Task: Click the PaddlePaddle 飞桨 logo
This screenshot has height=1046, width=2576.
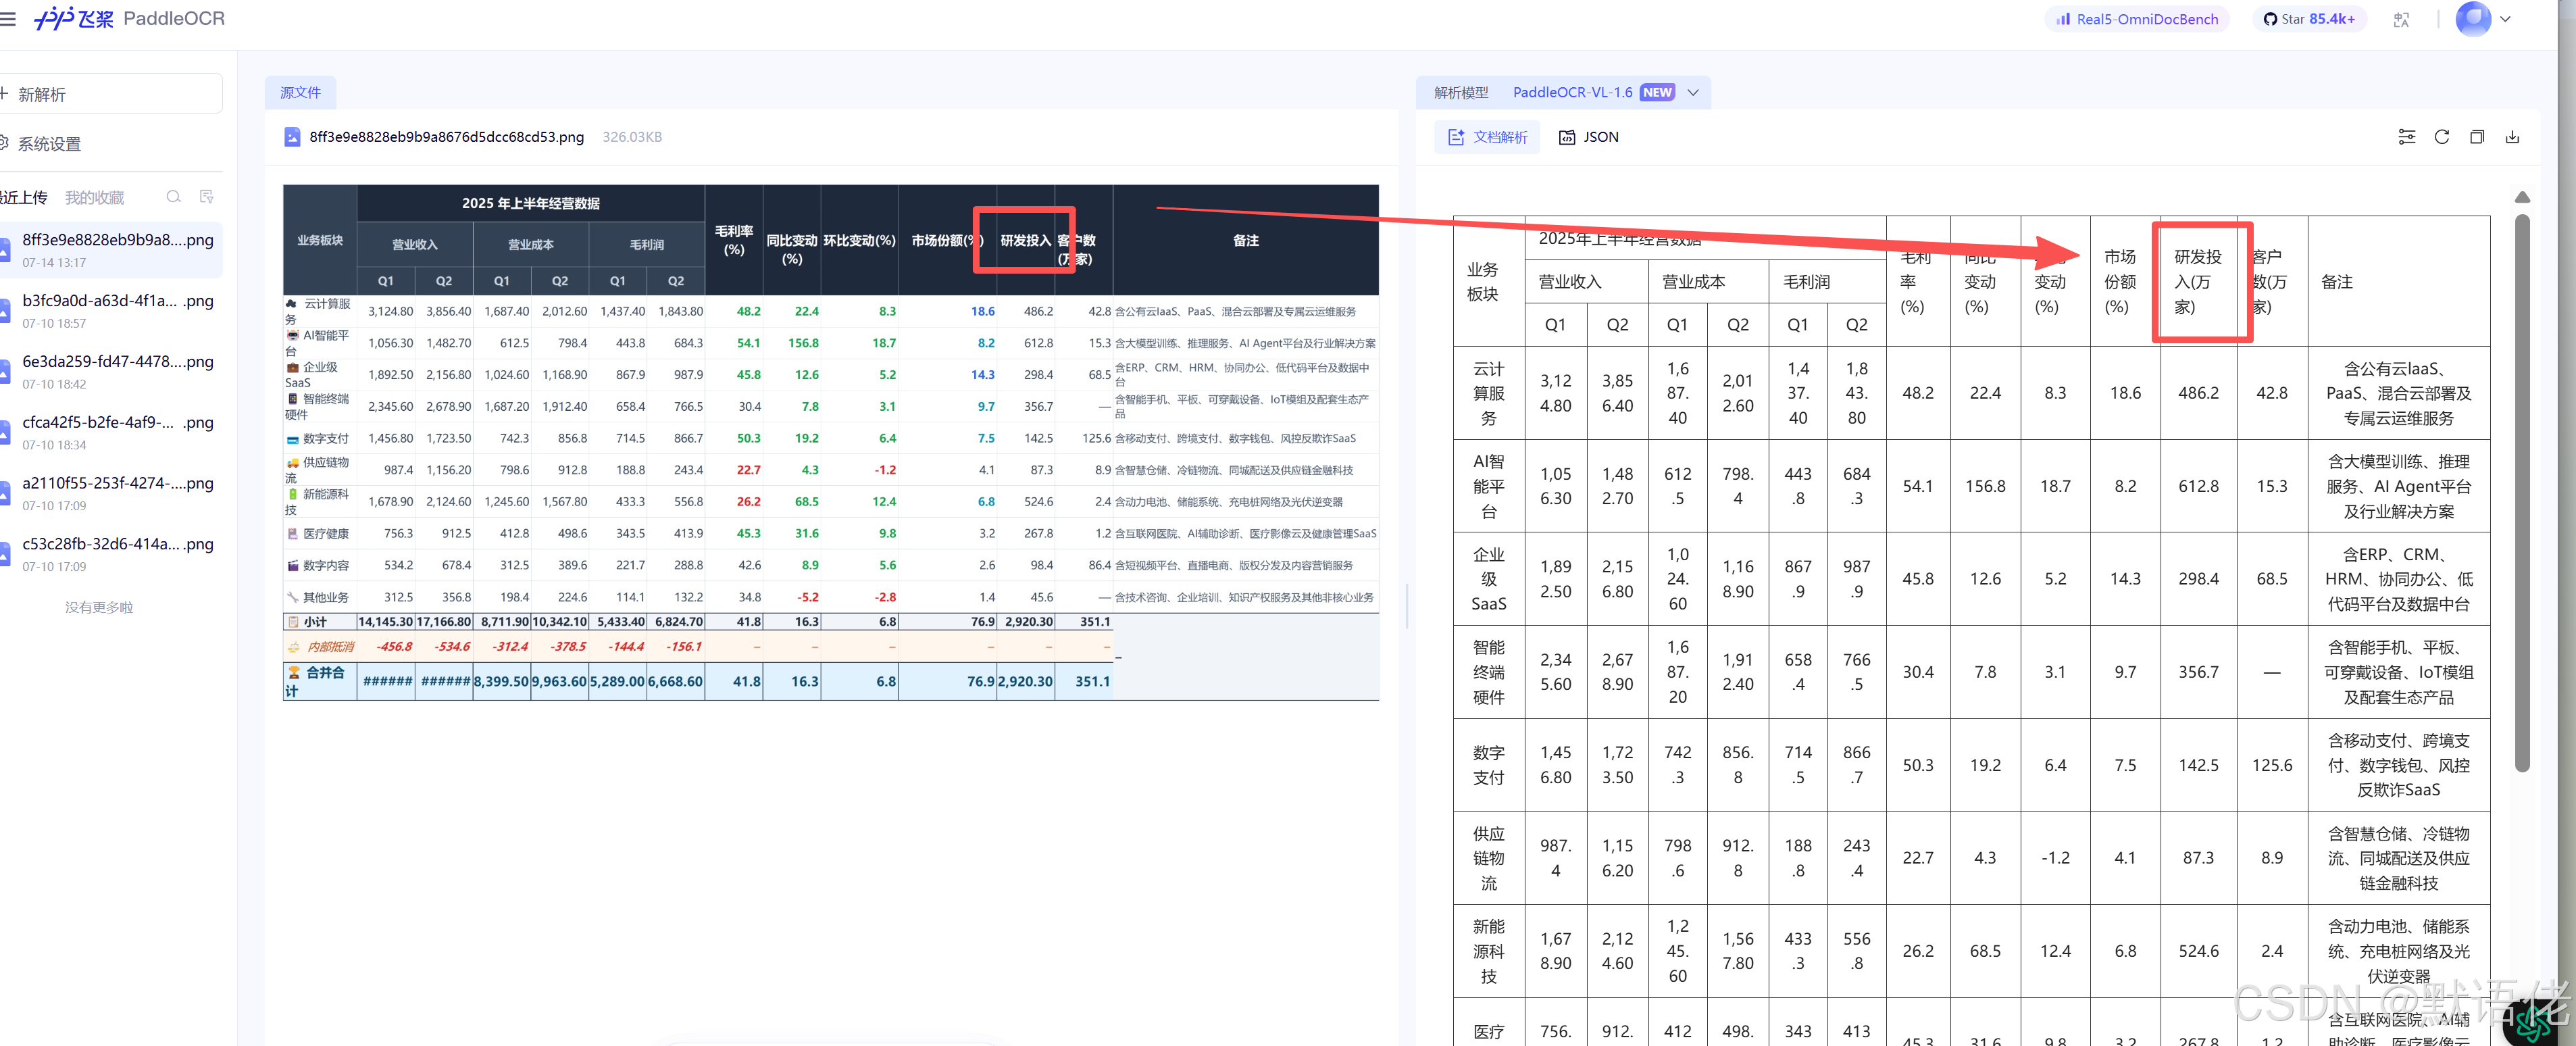Action: tap(73, 19)
